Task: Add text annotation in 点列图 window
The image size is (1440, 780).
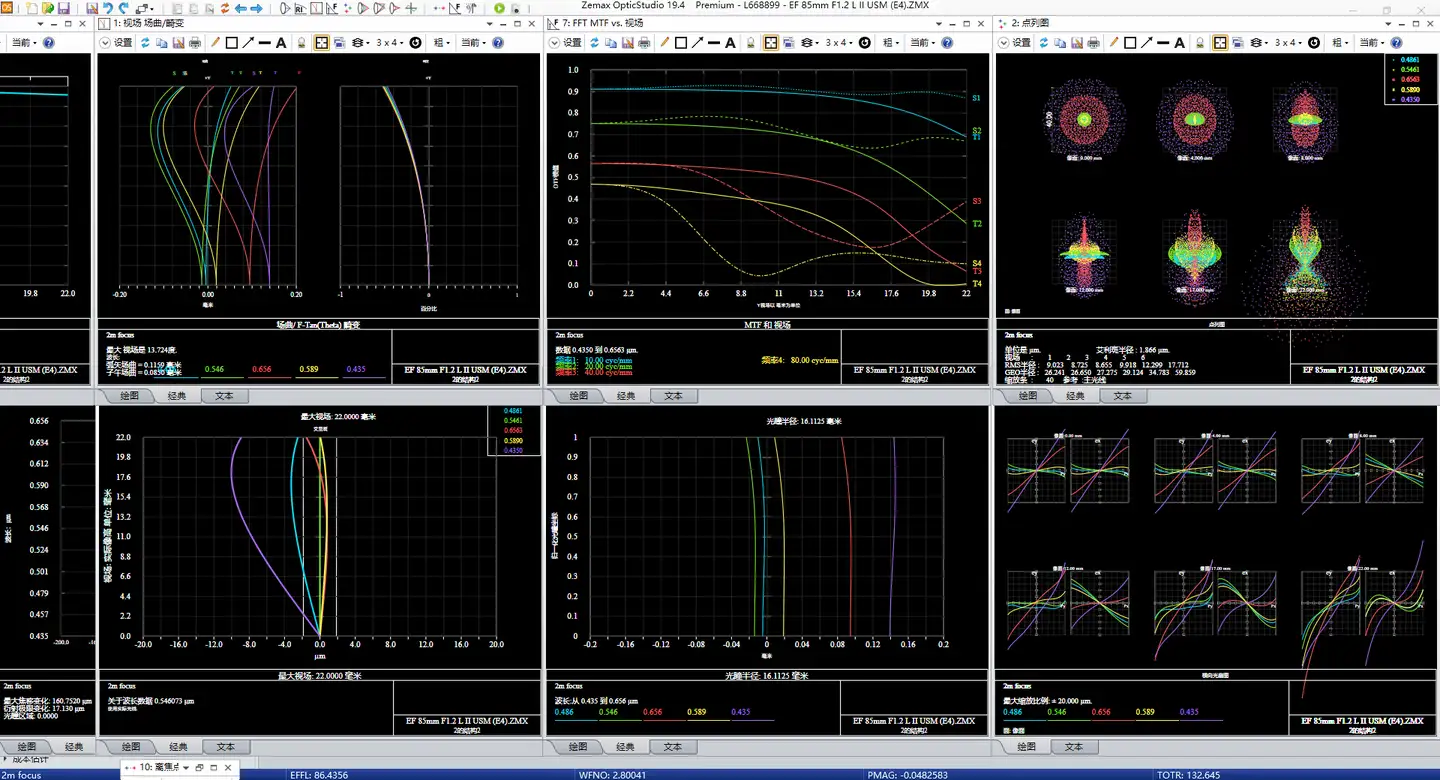Action: point(1180,43)
